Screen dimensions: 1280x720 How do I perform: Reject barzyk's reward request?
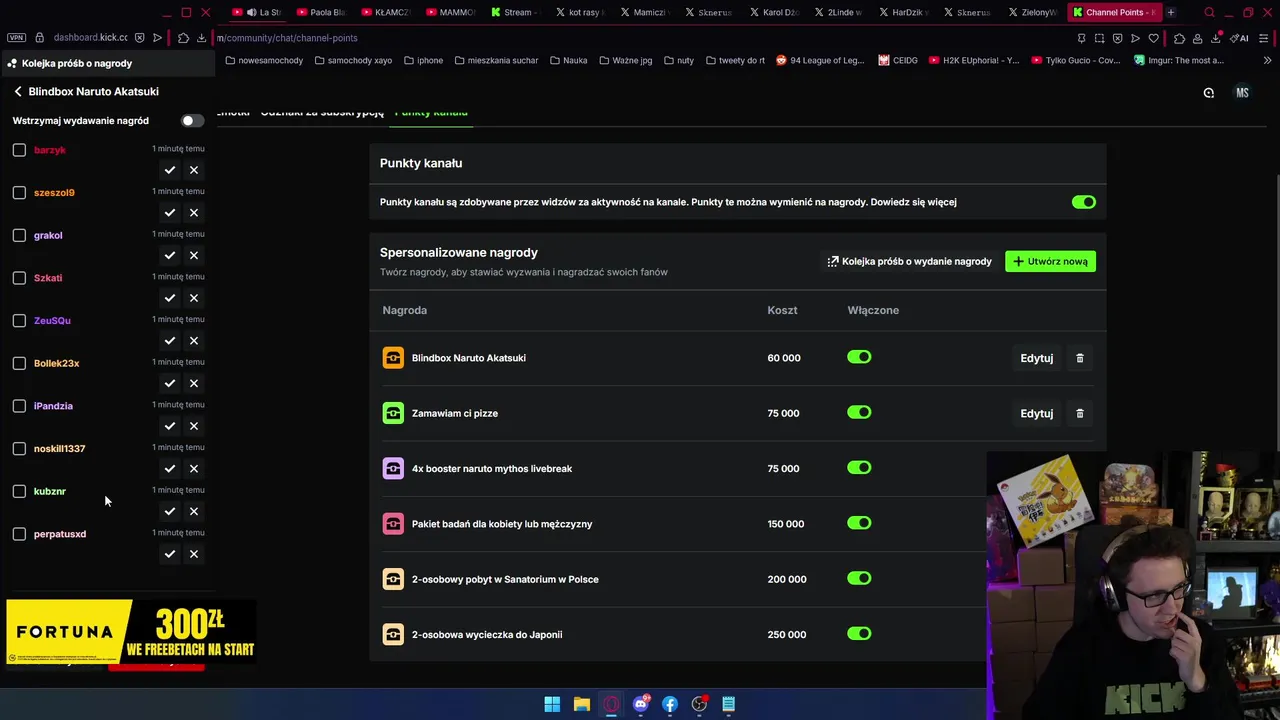click(194, 170)
